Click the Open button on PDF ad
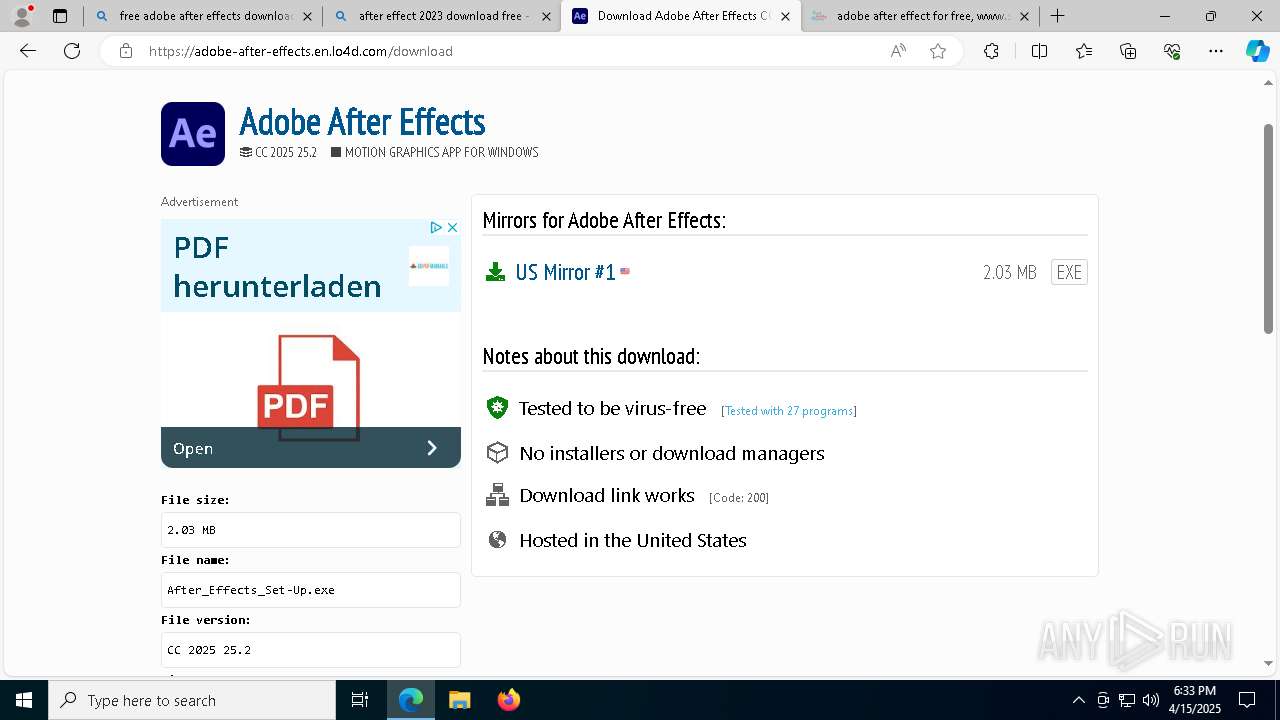 (311, 448)
